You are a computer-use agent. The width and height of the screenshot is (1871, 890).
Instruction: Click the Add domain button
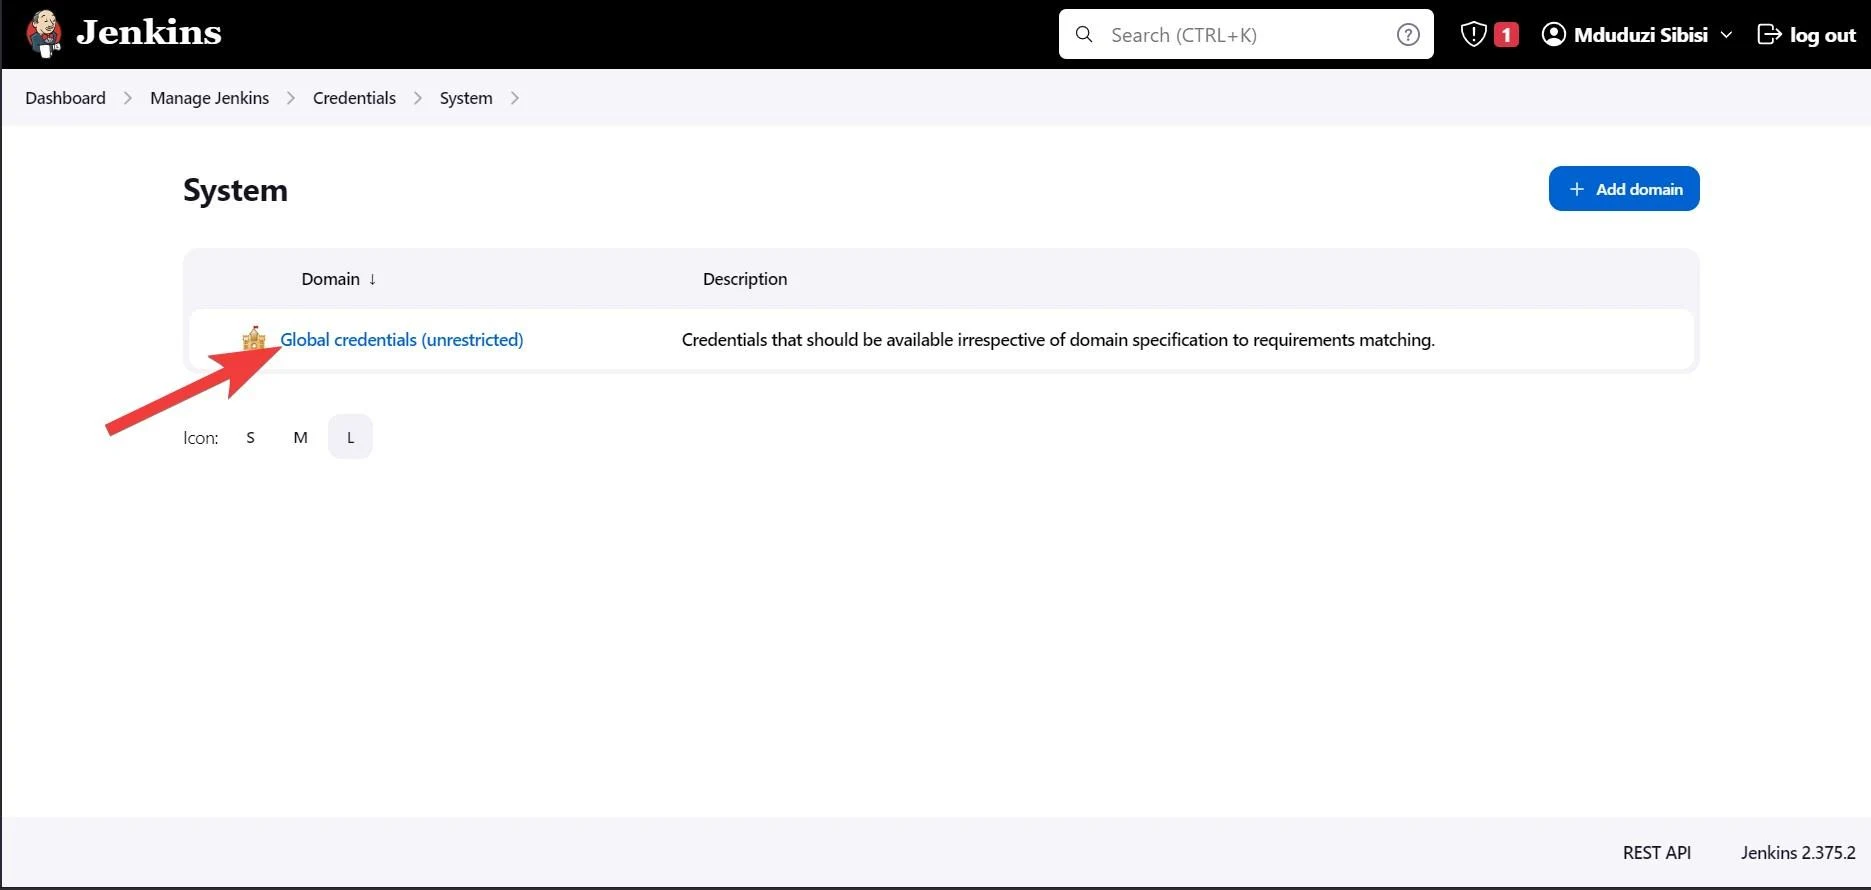click(x=1624, y=189)
